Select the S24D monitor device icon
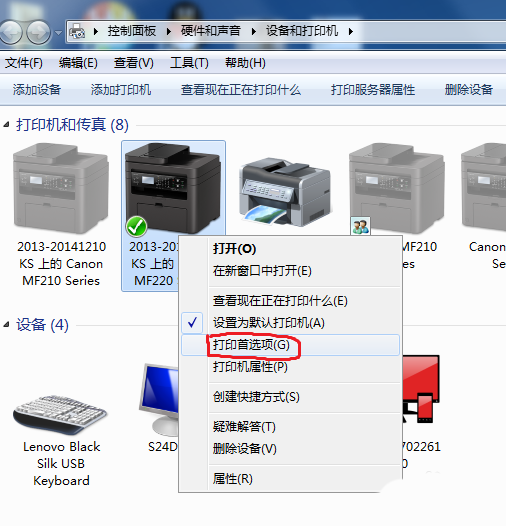Screen dimensions: 506x526 click(x=159, y=399)
